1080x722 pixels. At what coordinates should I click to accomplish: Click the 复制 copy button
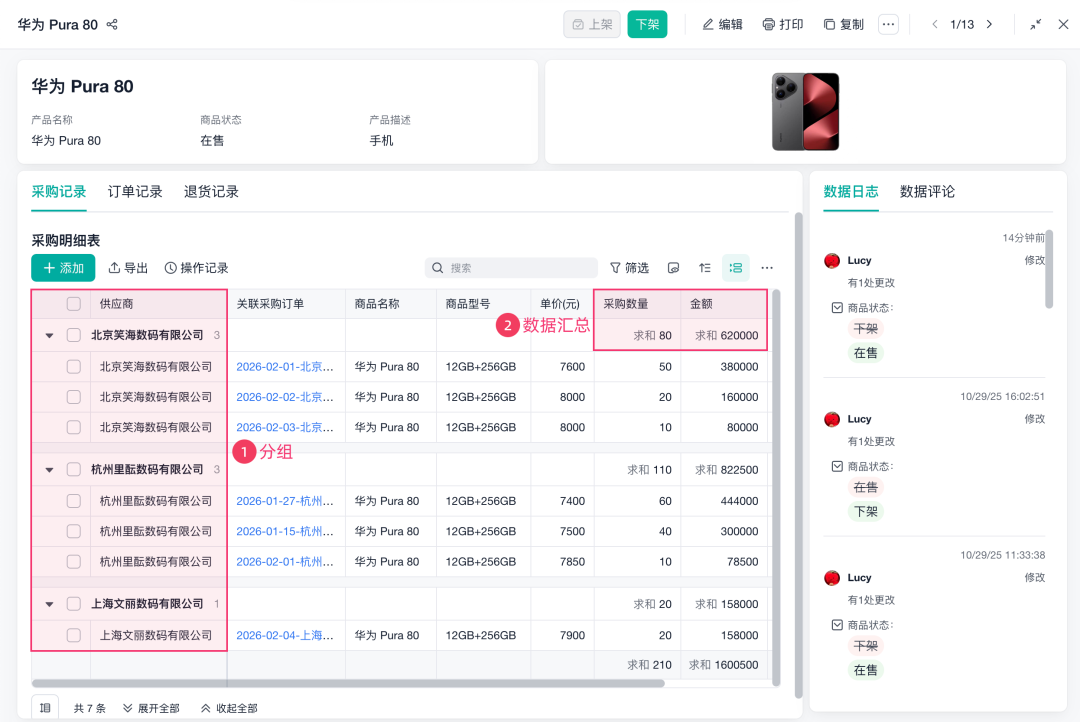click(x=844, y=24)
